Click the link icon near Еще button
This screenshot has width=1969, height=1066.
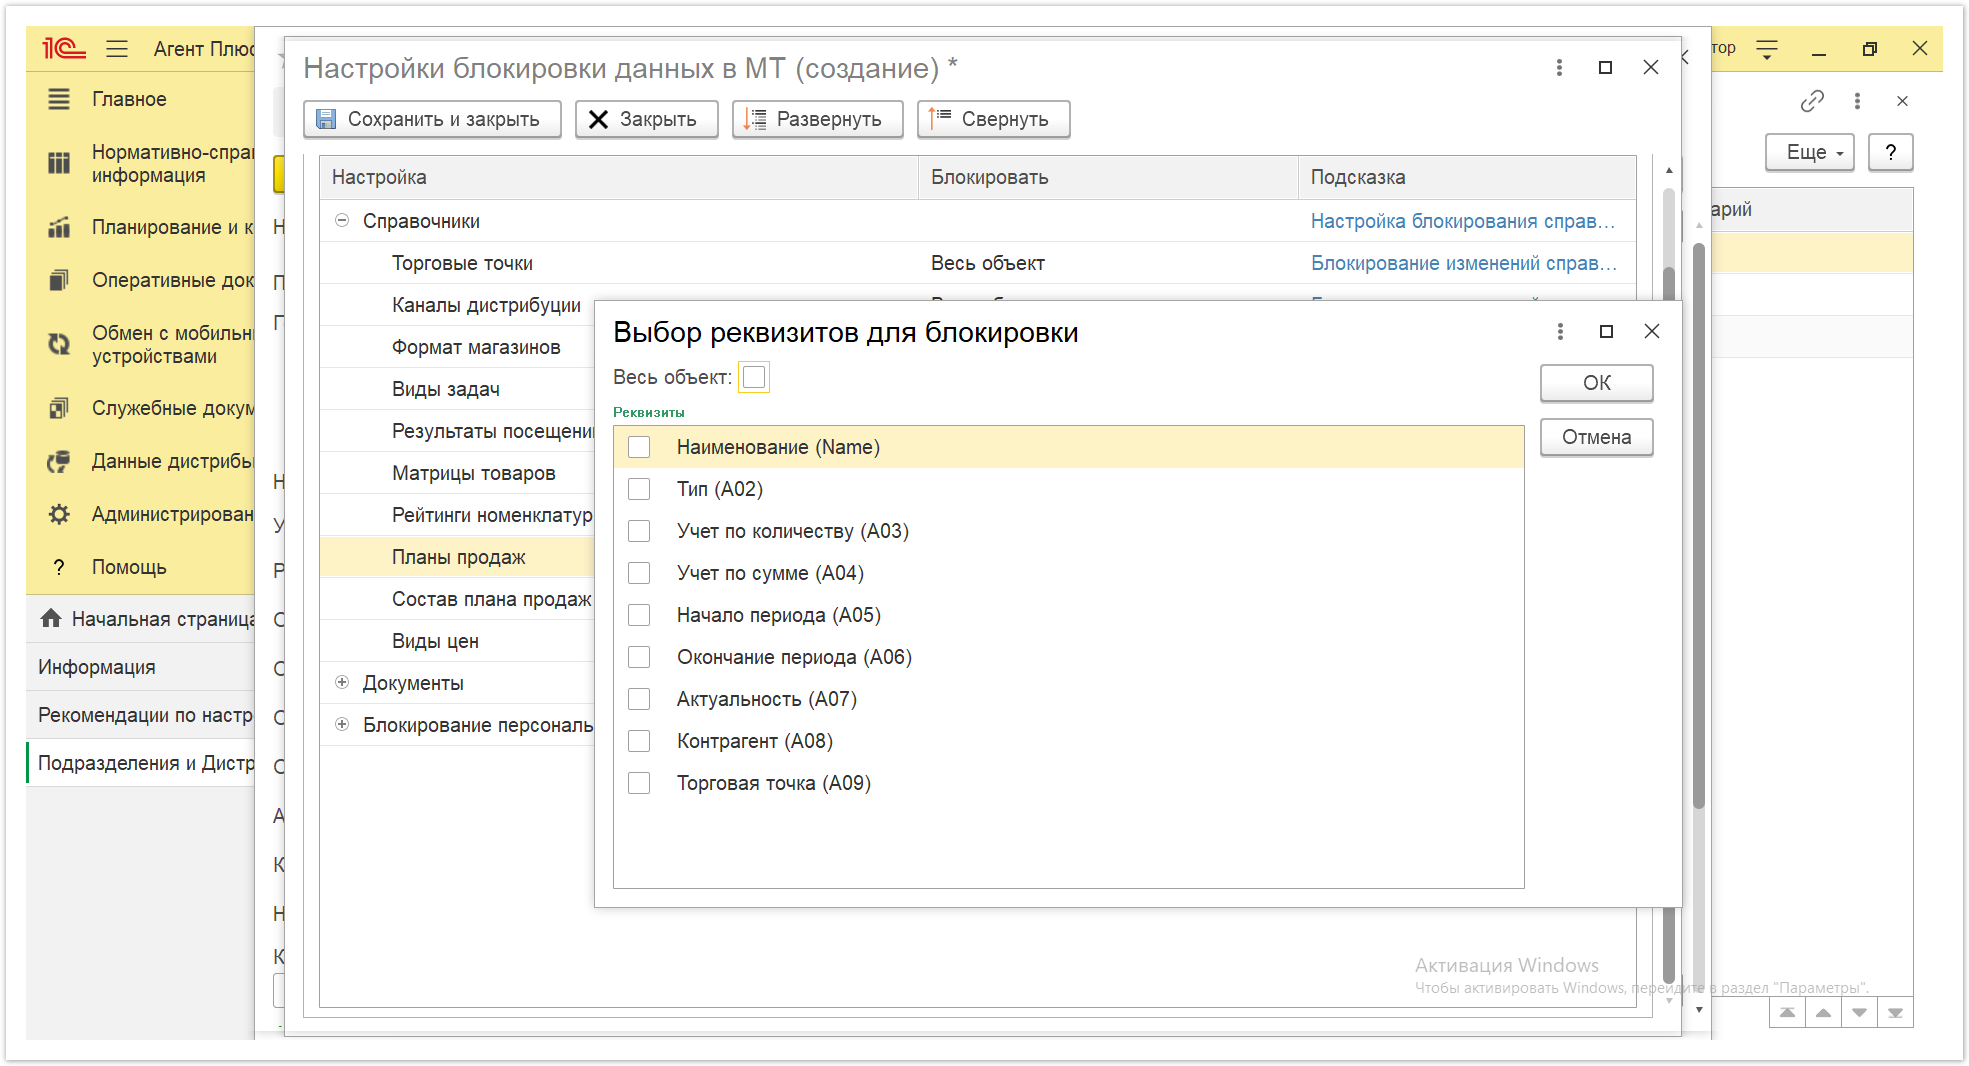(x=1812, y=101)
